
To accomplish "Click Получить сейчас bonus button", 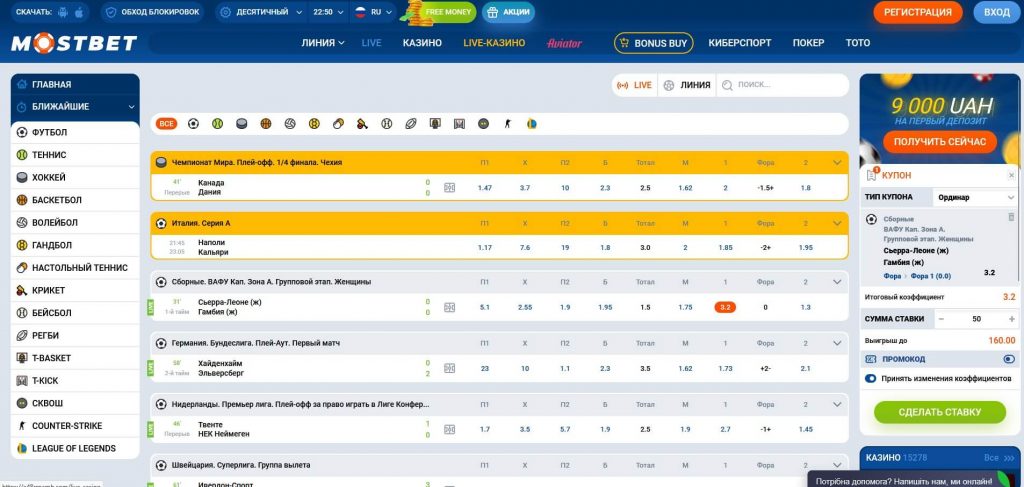I will pyautogui.click(x=940, y=142).
